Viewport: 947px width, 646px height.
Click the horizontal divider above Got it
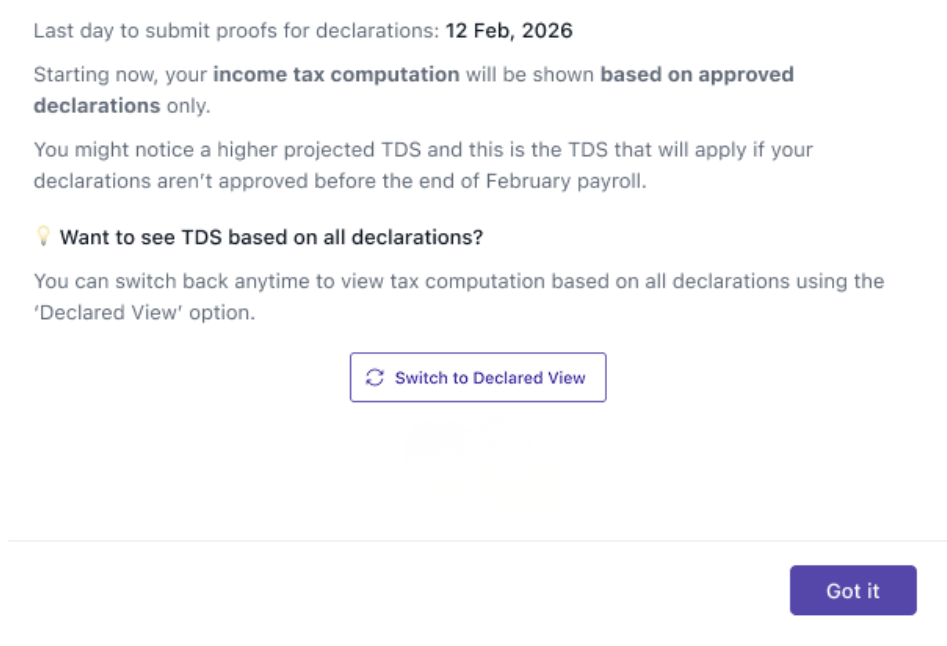476,541
